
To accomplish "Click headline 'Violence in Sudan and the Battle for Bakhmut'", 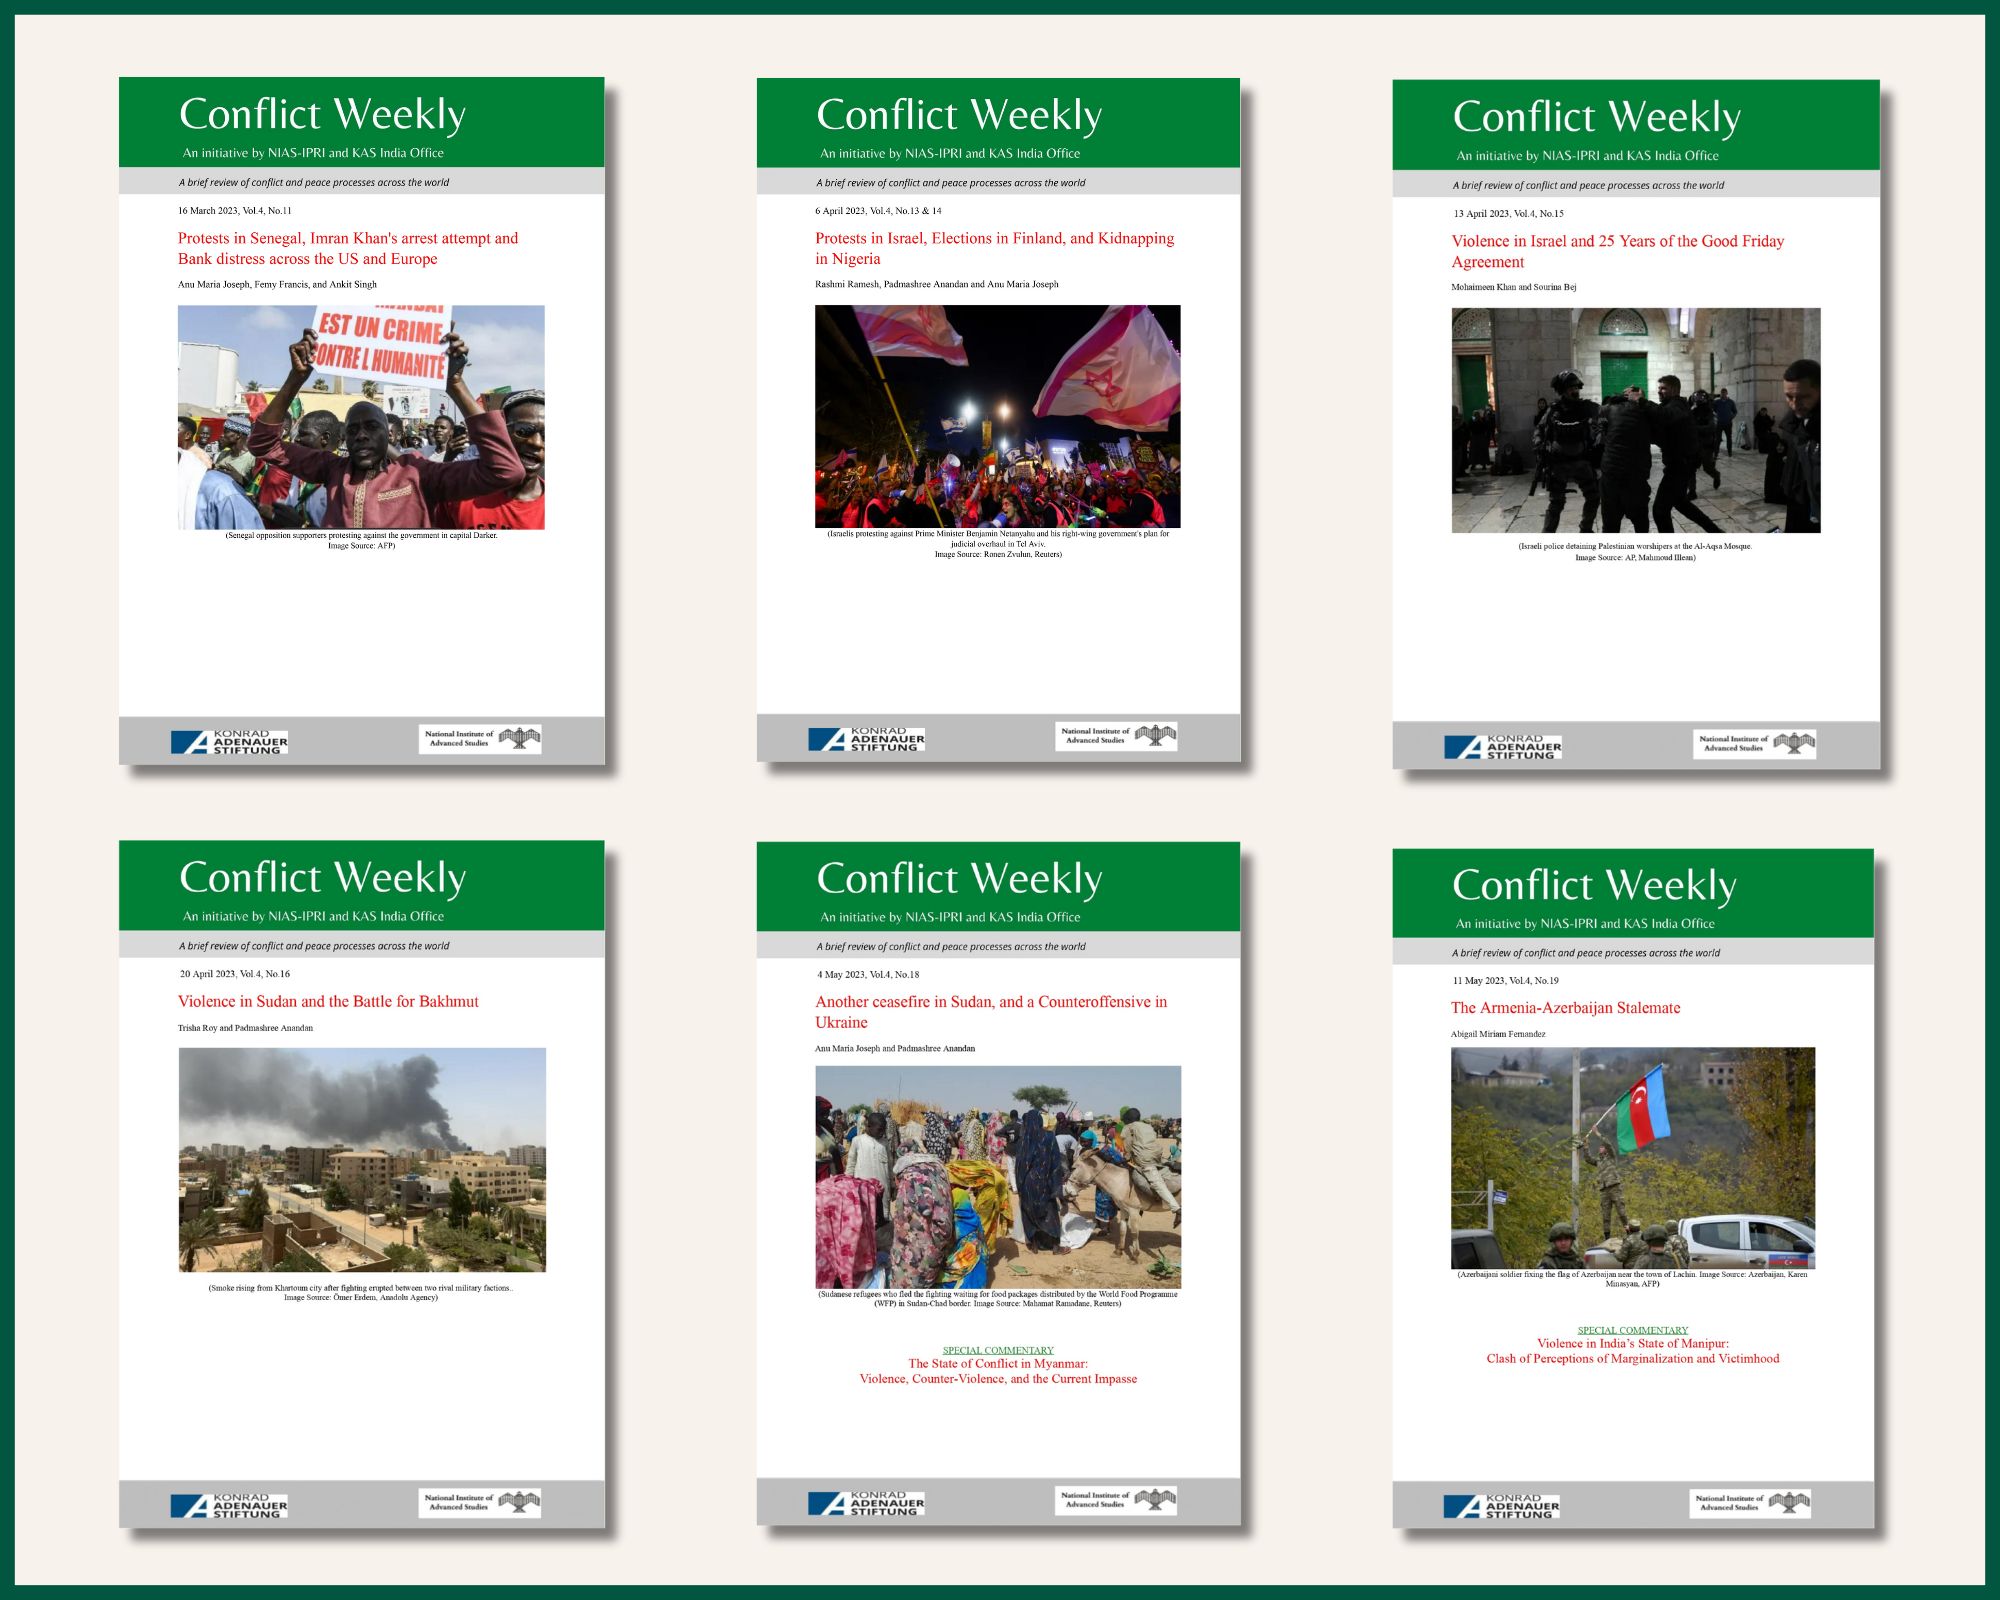I will (x=328, y=1001).
